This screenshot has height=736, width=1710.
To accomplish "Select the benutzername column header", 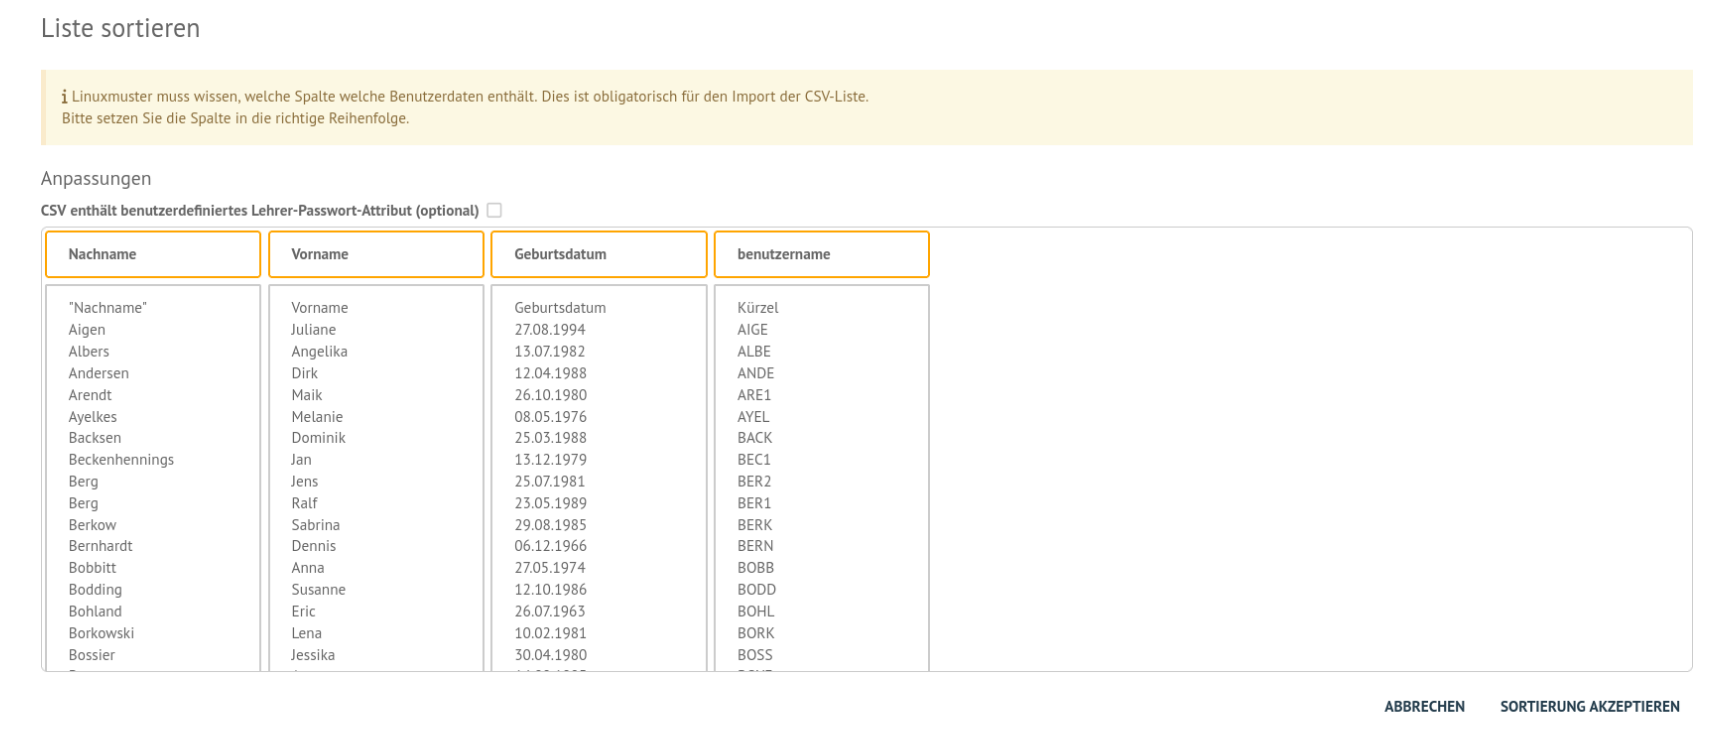I will (x=822, y=254).
